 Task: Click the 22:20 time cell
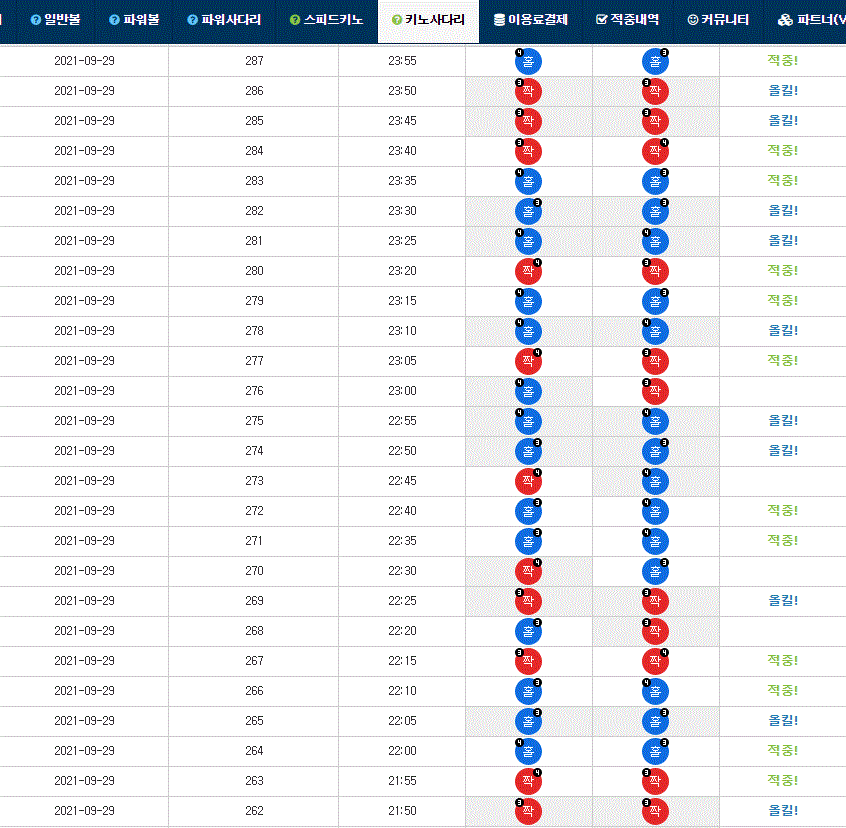(x=402, y=631)
